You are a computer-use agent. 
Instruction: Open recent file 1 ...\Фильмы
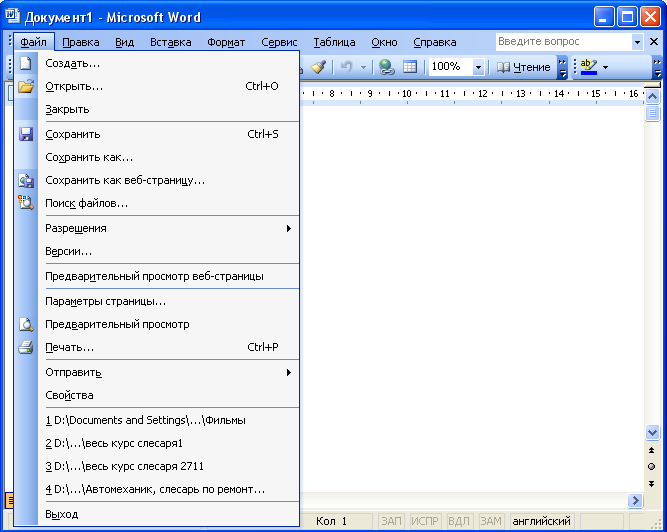pyautogui.click(x=157, y=421)
